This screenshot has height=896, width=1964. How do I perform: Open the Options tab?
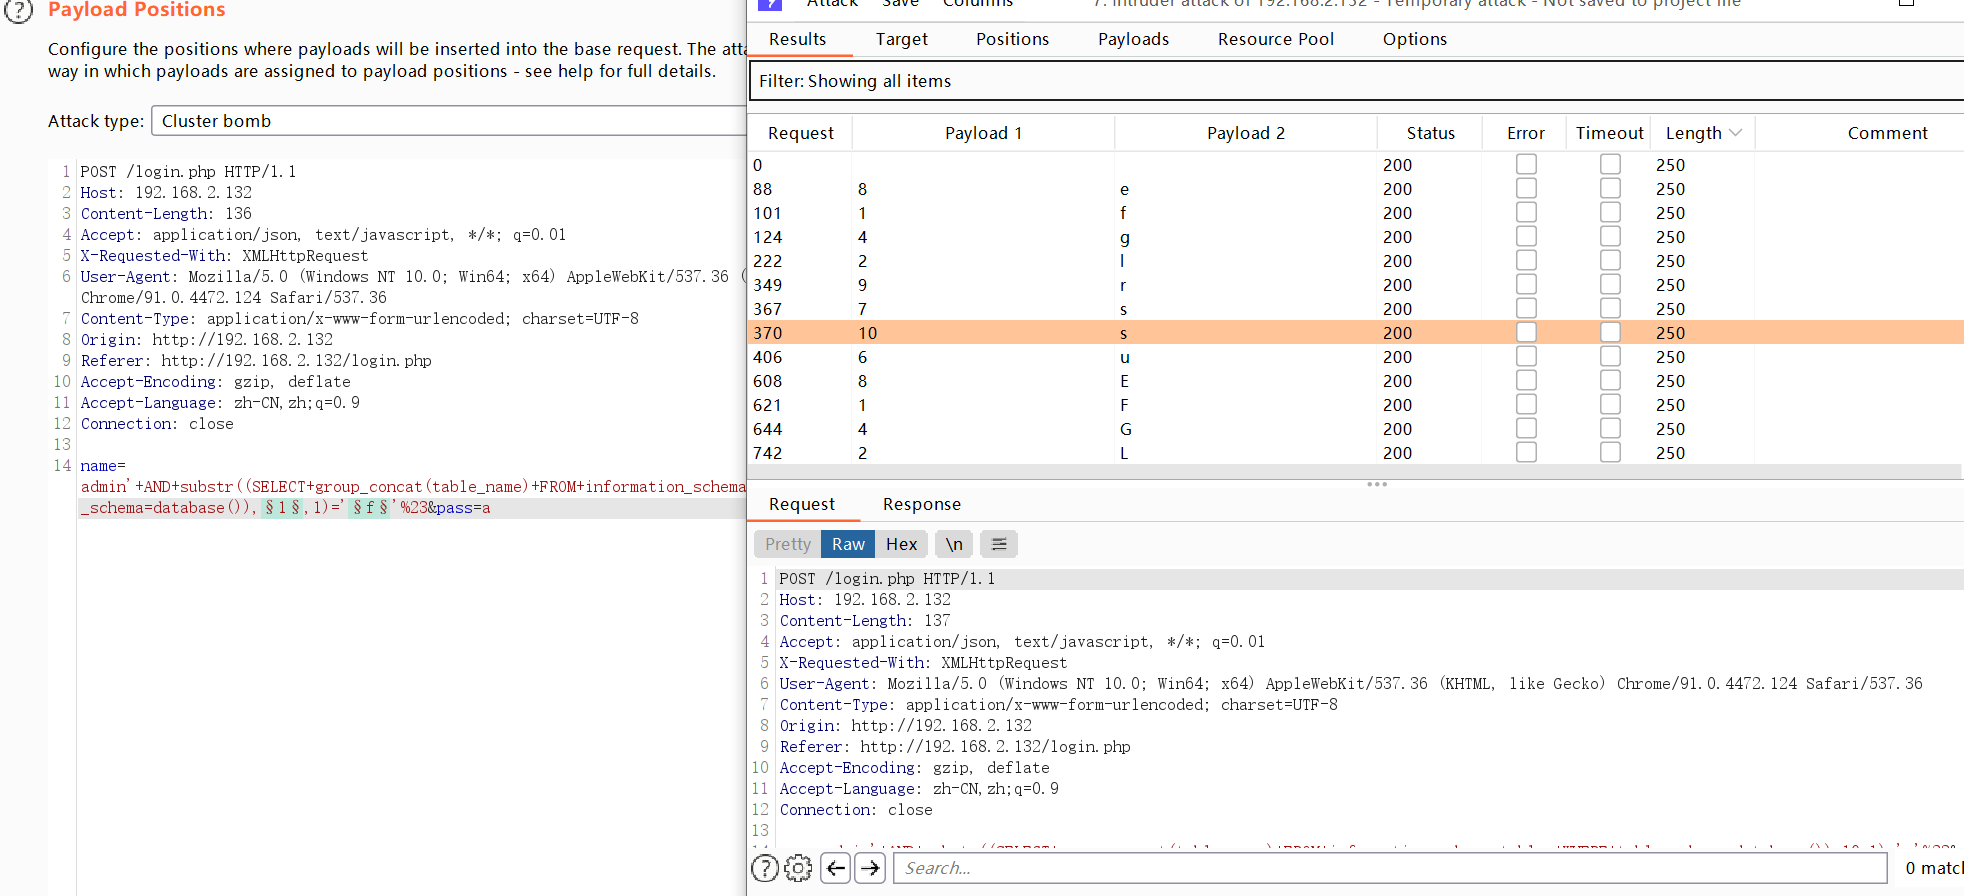point(1414,39)
